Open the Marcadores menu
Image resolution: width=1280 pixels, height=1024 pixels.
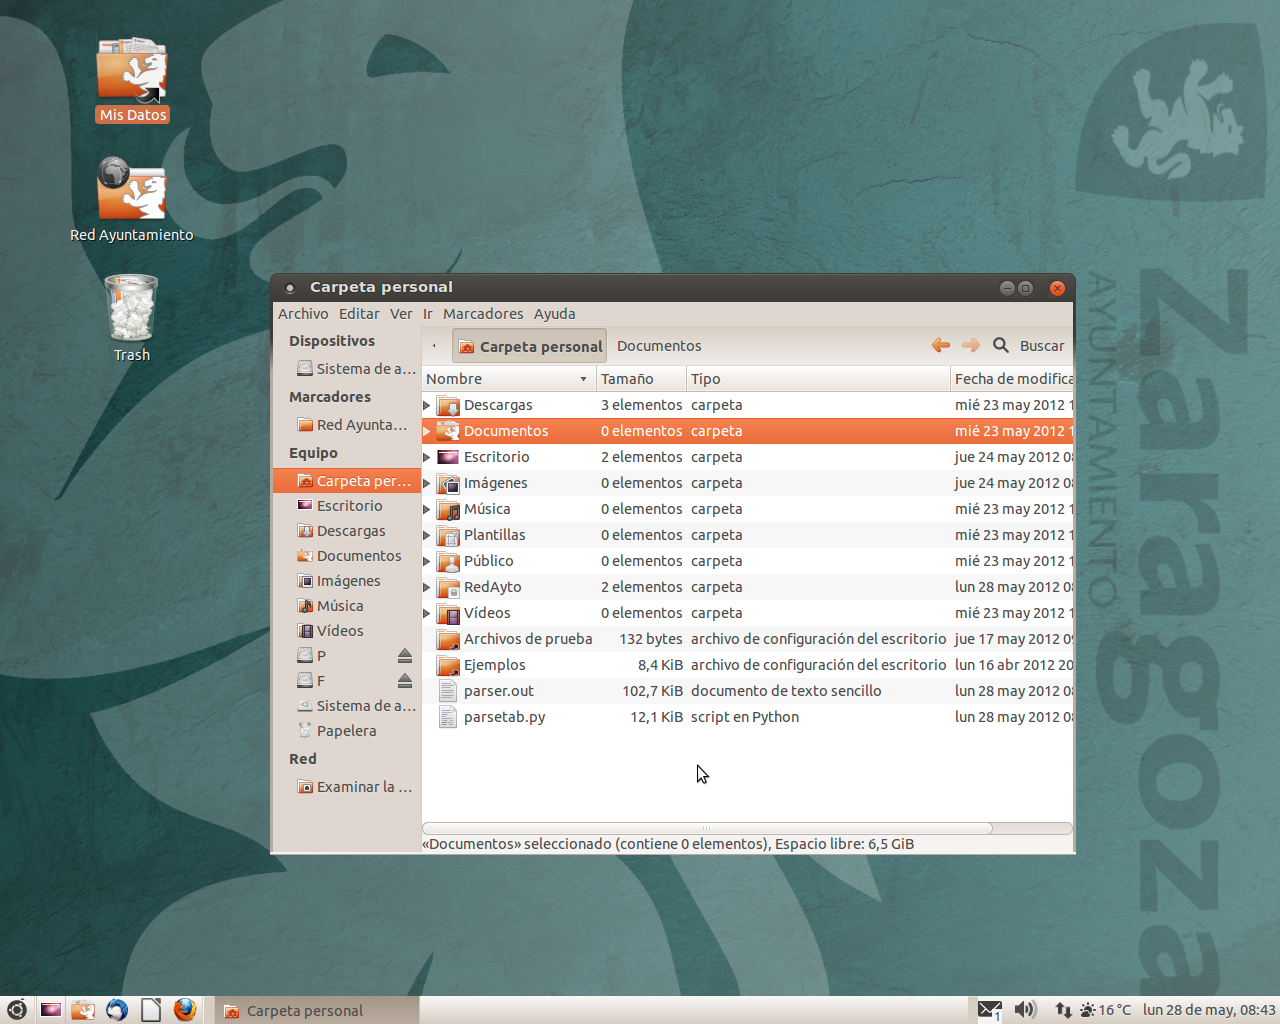[483, 313]
